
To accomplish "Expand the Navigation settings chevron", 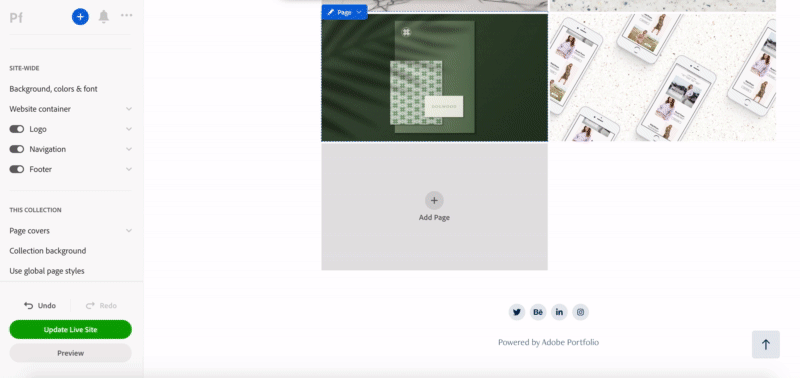I will coord(129,149).
